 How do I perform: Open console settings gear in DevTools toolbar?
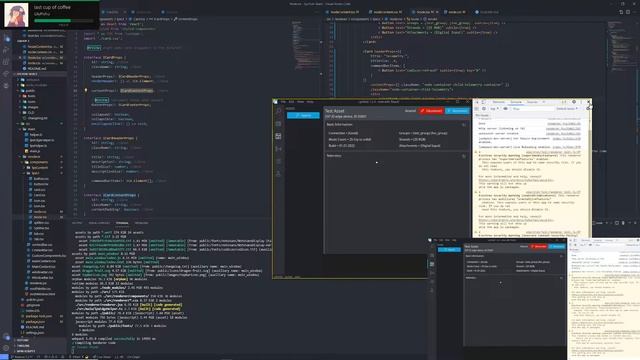point(588,109)
